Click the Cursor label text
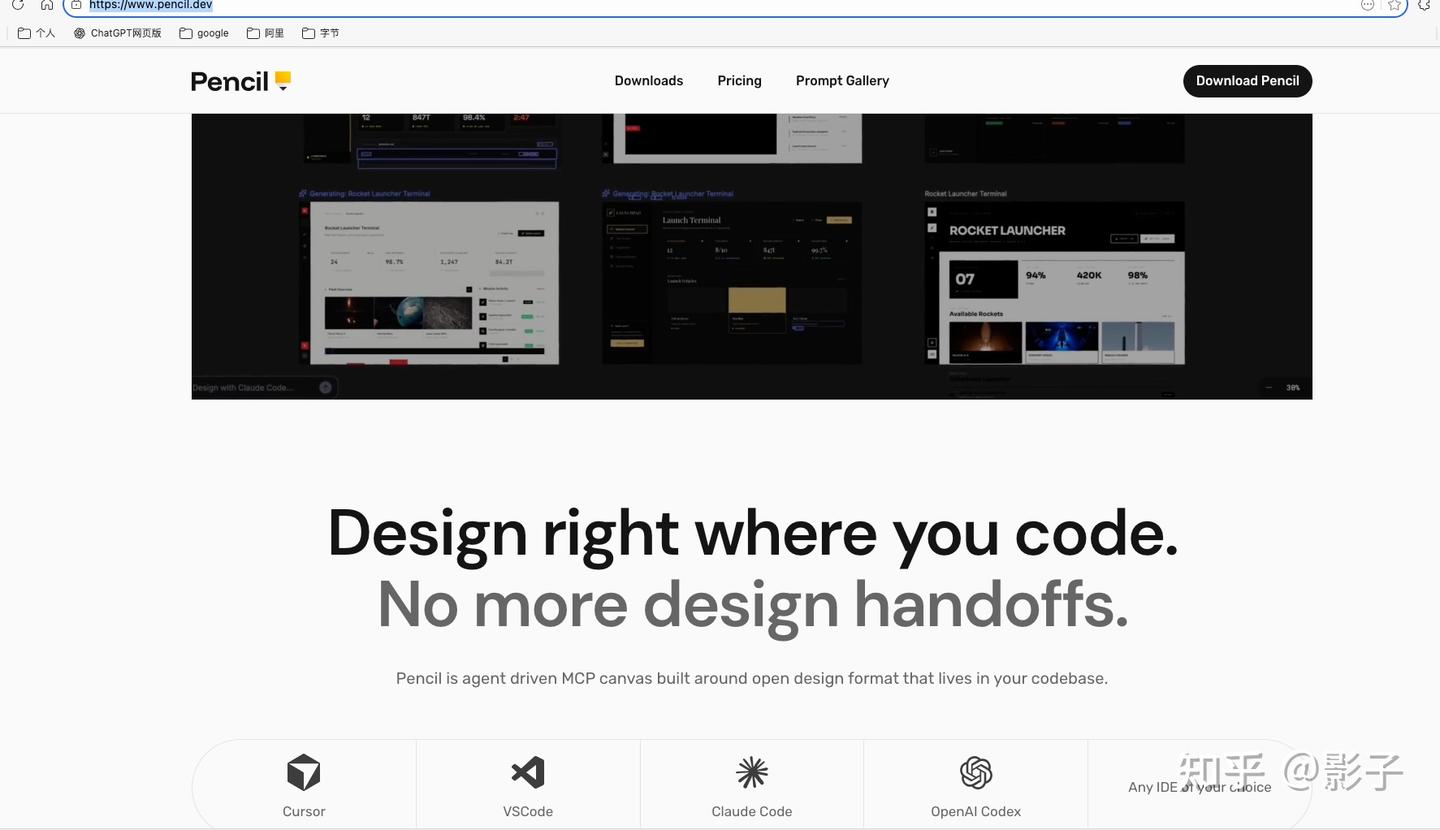 pos(304,812)
